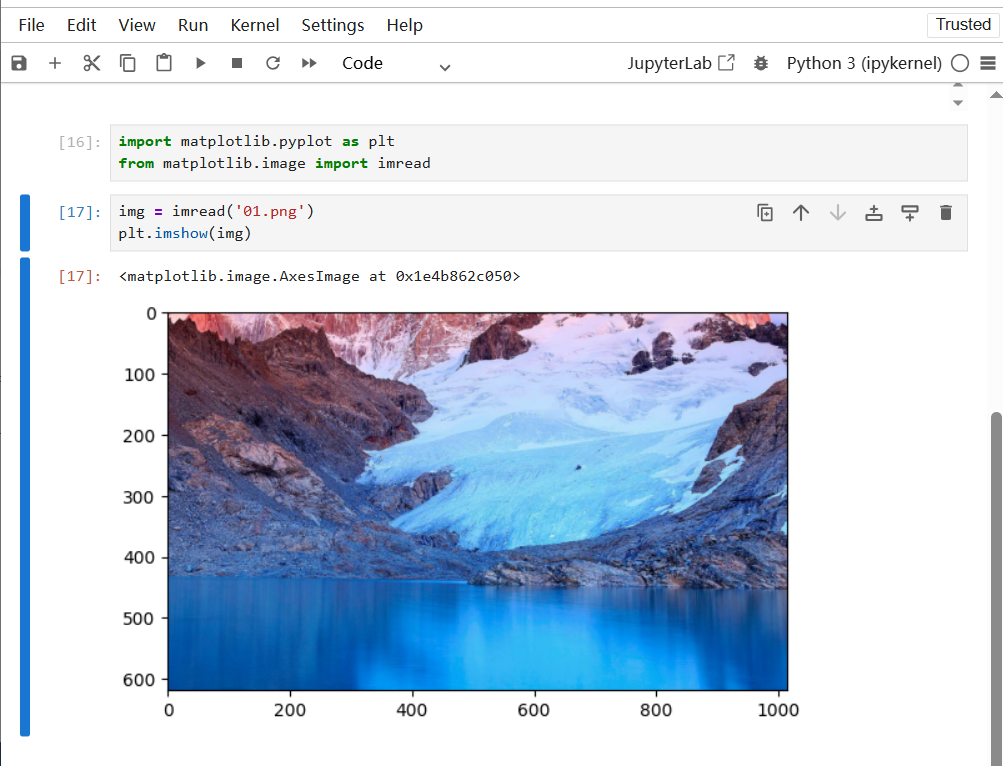Collapse cell 17 output using blue bar
The height and width of the screenshot is (766, 1003).
coord(25,496)
